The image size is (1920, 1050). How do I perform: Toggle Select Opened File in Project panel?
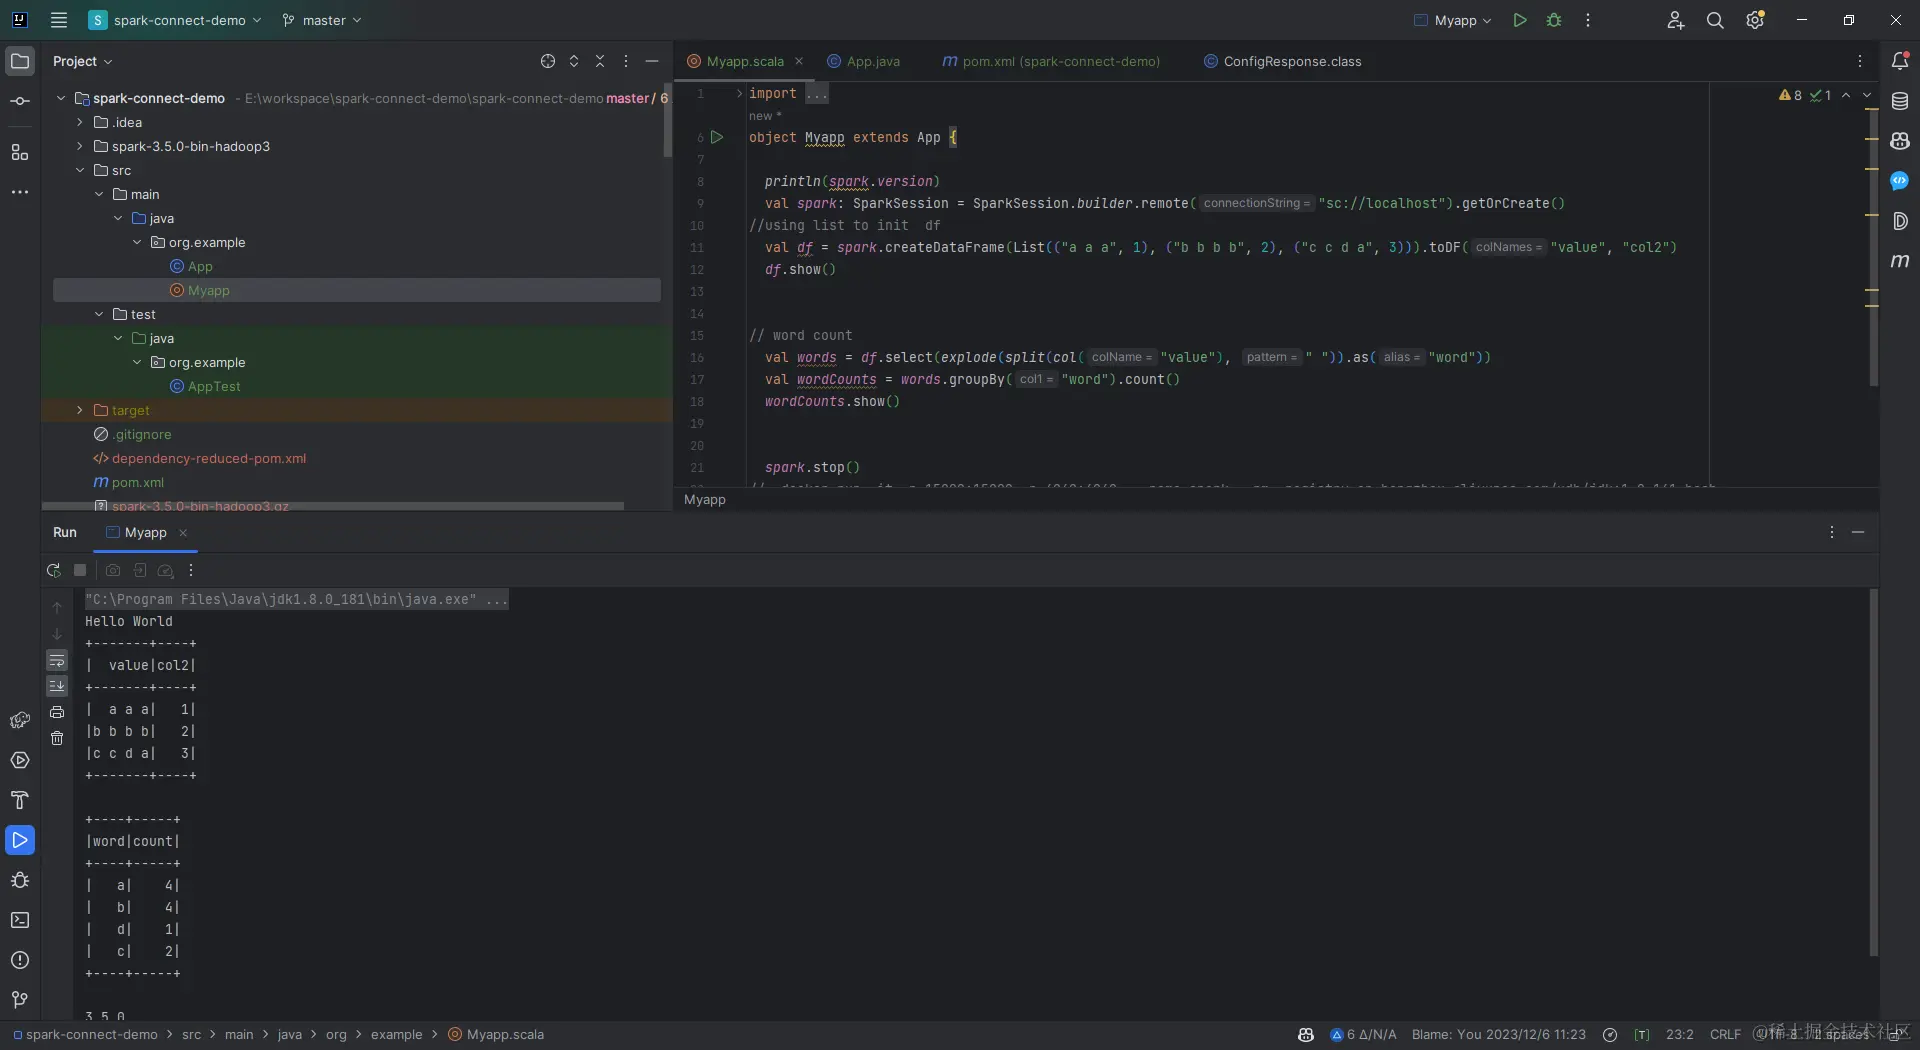[x=547, y=61]
